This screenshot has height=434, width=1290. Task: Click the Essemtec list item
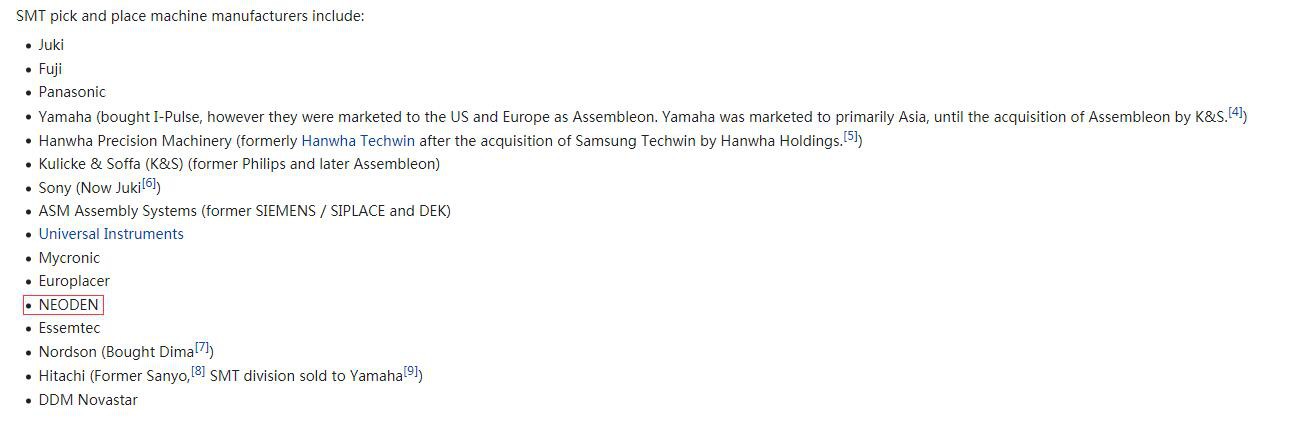point(69,328)
